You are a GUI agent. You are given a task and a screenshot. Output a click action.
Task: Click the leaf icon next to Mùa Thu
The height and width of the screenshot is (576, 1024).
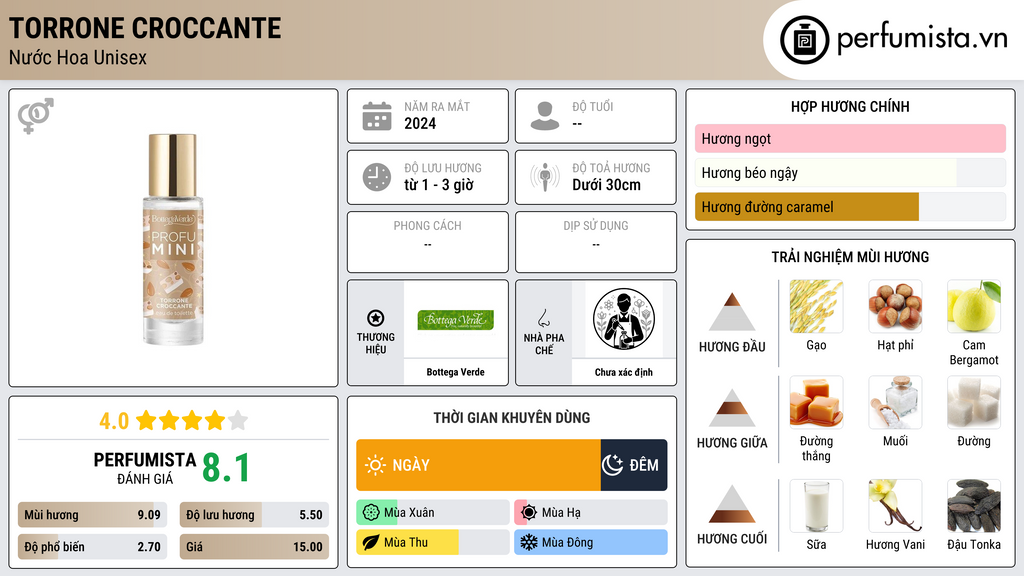pos(371,542)
